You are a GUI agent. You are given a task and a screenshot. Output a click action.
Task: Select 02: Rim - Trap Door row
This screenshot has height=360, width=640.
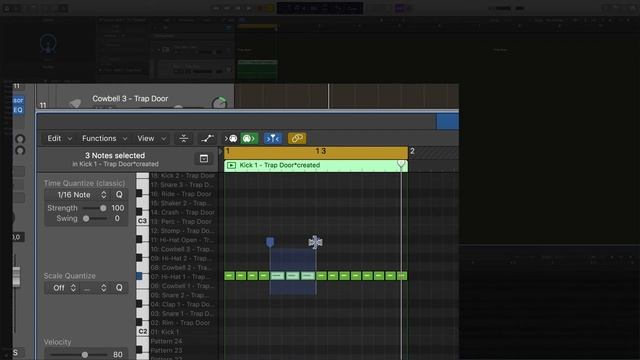182,323
